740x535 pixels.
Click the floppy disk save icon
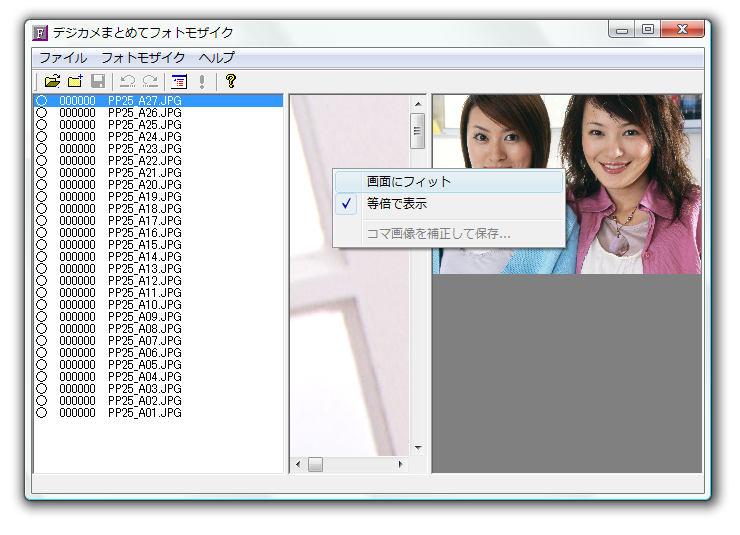pos(98,82)
